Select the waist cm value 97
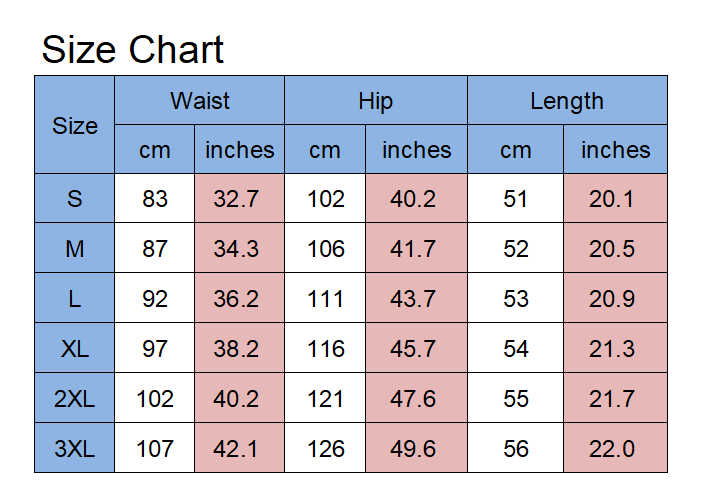 (x=155, y=349)
